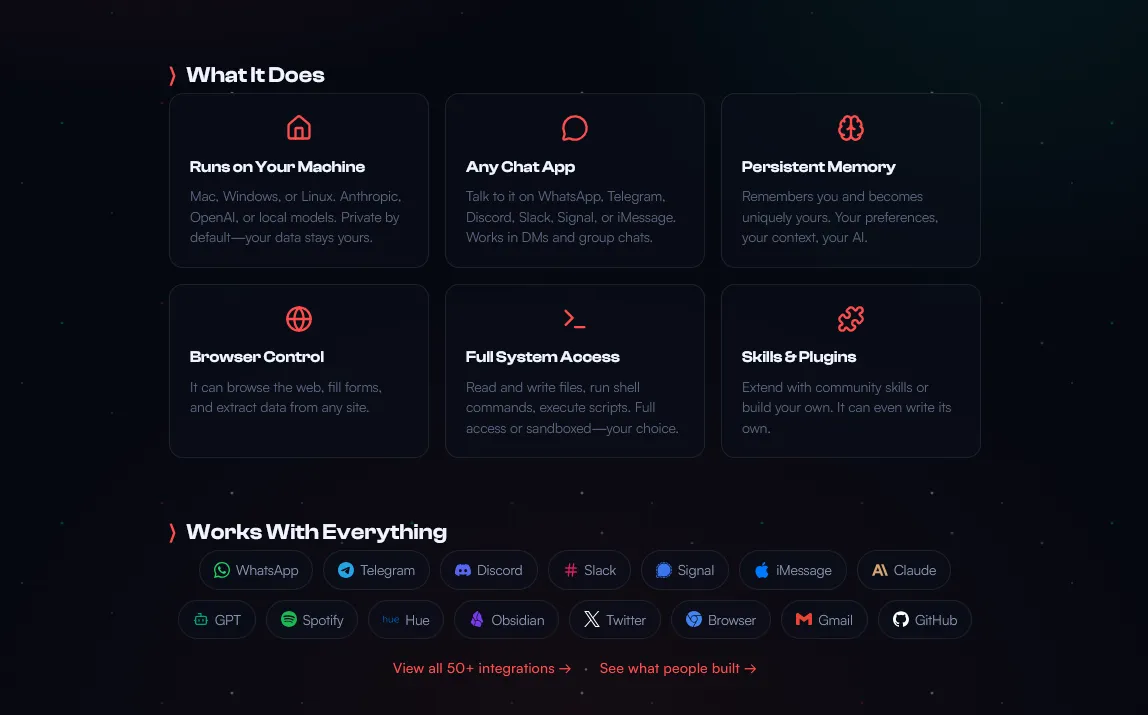This screenshot has height=715, width=1148.
Task: Select the GitHub integration chip
Action: point(925,620)
